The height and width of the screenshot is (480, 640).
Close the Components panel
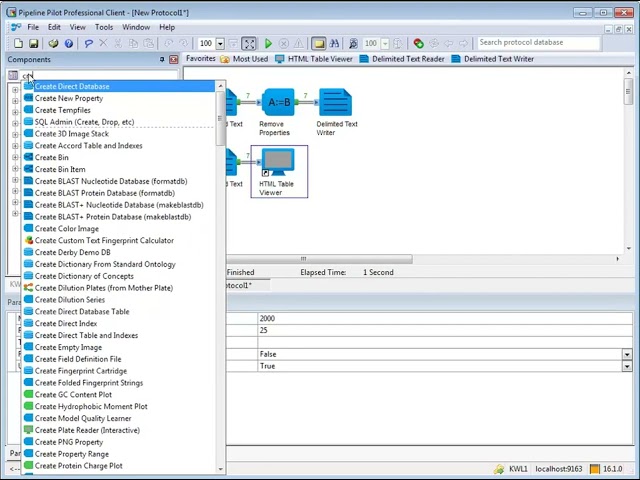pos(173,60)
